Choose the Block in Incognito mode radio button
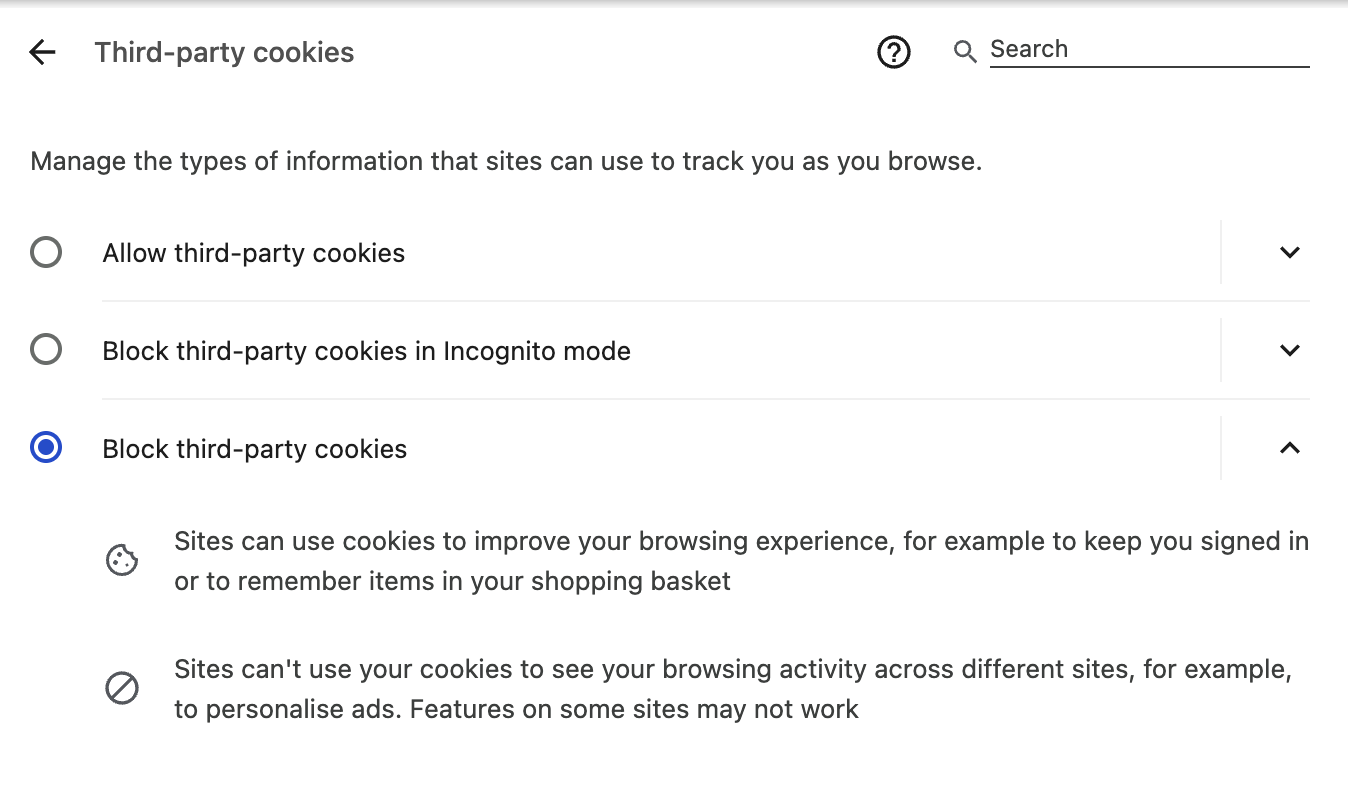This screenshot has width=1348, height=786. point(46,350)
